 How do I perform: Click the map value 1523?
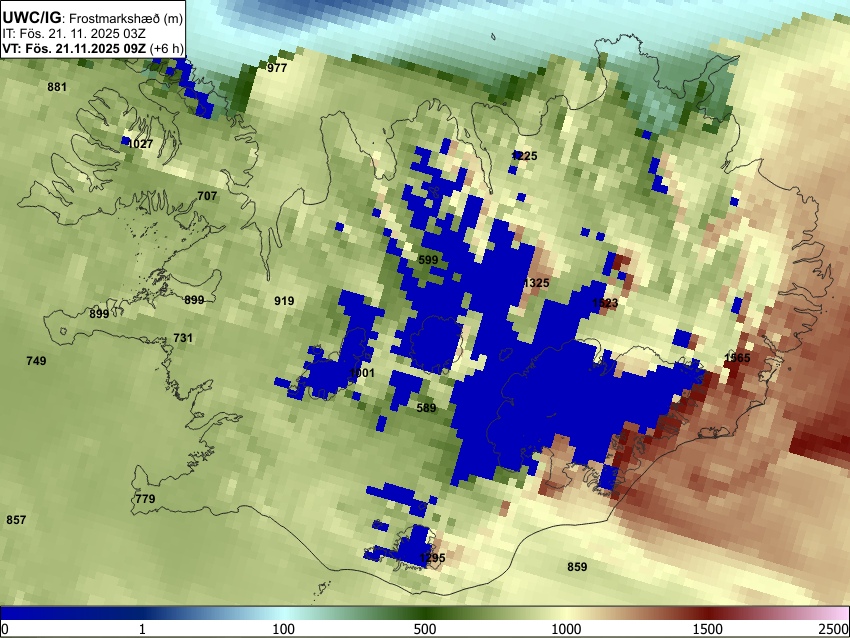(605, 304)
